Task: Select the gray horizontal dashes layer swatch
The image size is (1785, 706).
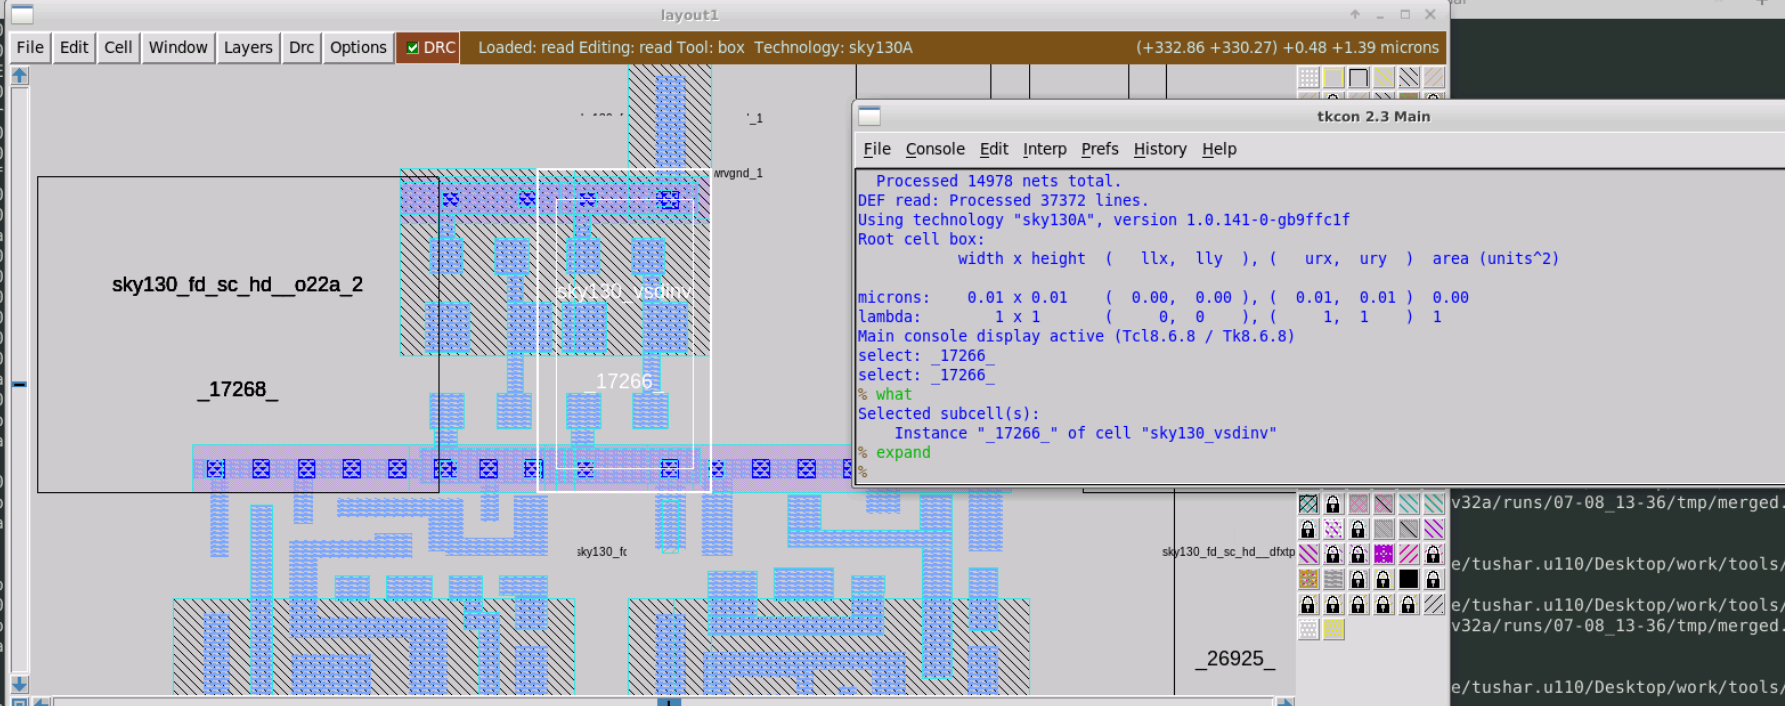Action: pos(1333,579)
